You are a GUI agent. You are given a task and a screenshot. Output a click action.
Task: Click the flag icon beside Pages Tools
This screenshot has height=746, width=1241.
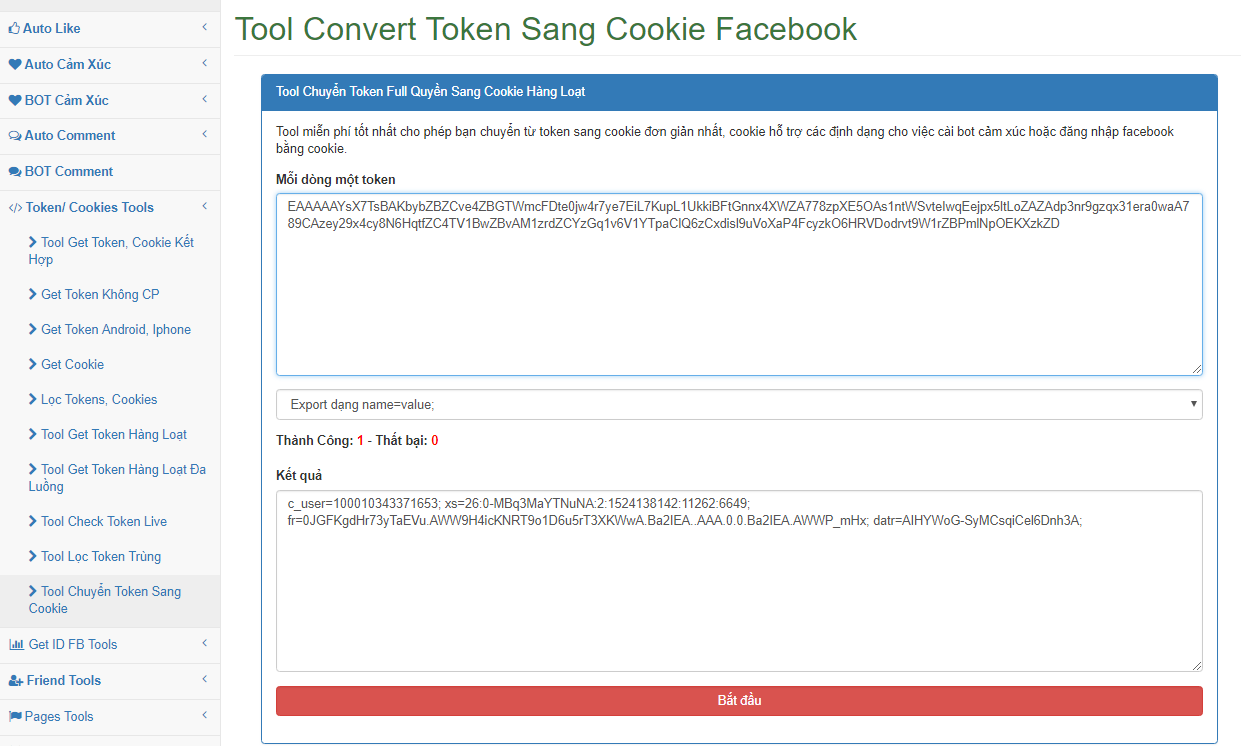coord(15,717)
